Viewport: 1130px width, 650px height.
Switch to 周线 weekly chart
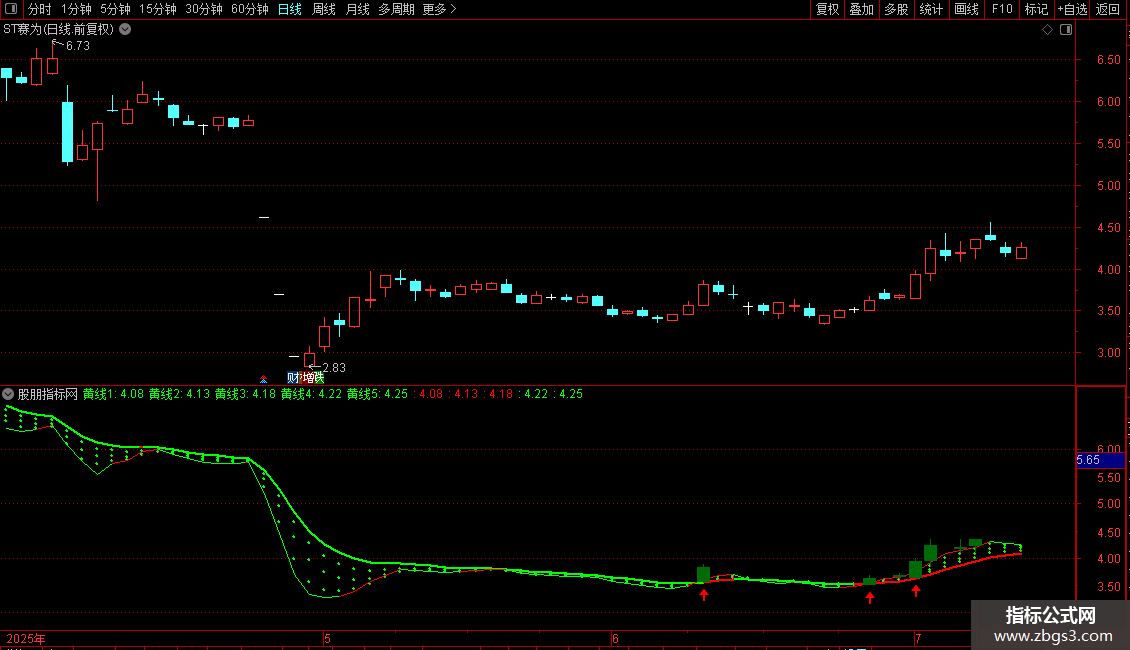324,9
